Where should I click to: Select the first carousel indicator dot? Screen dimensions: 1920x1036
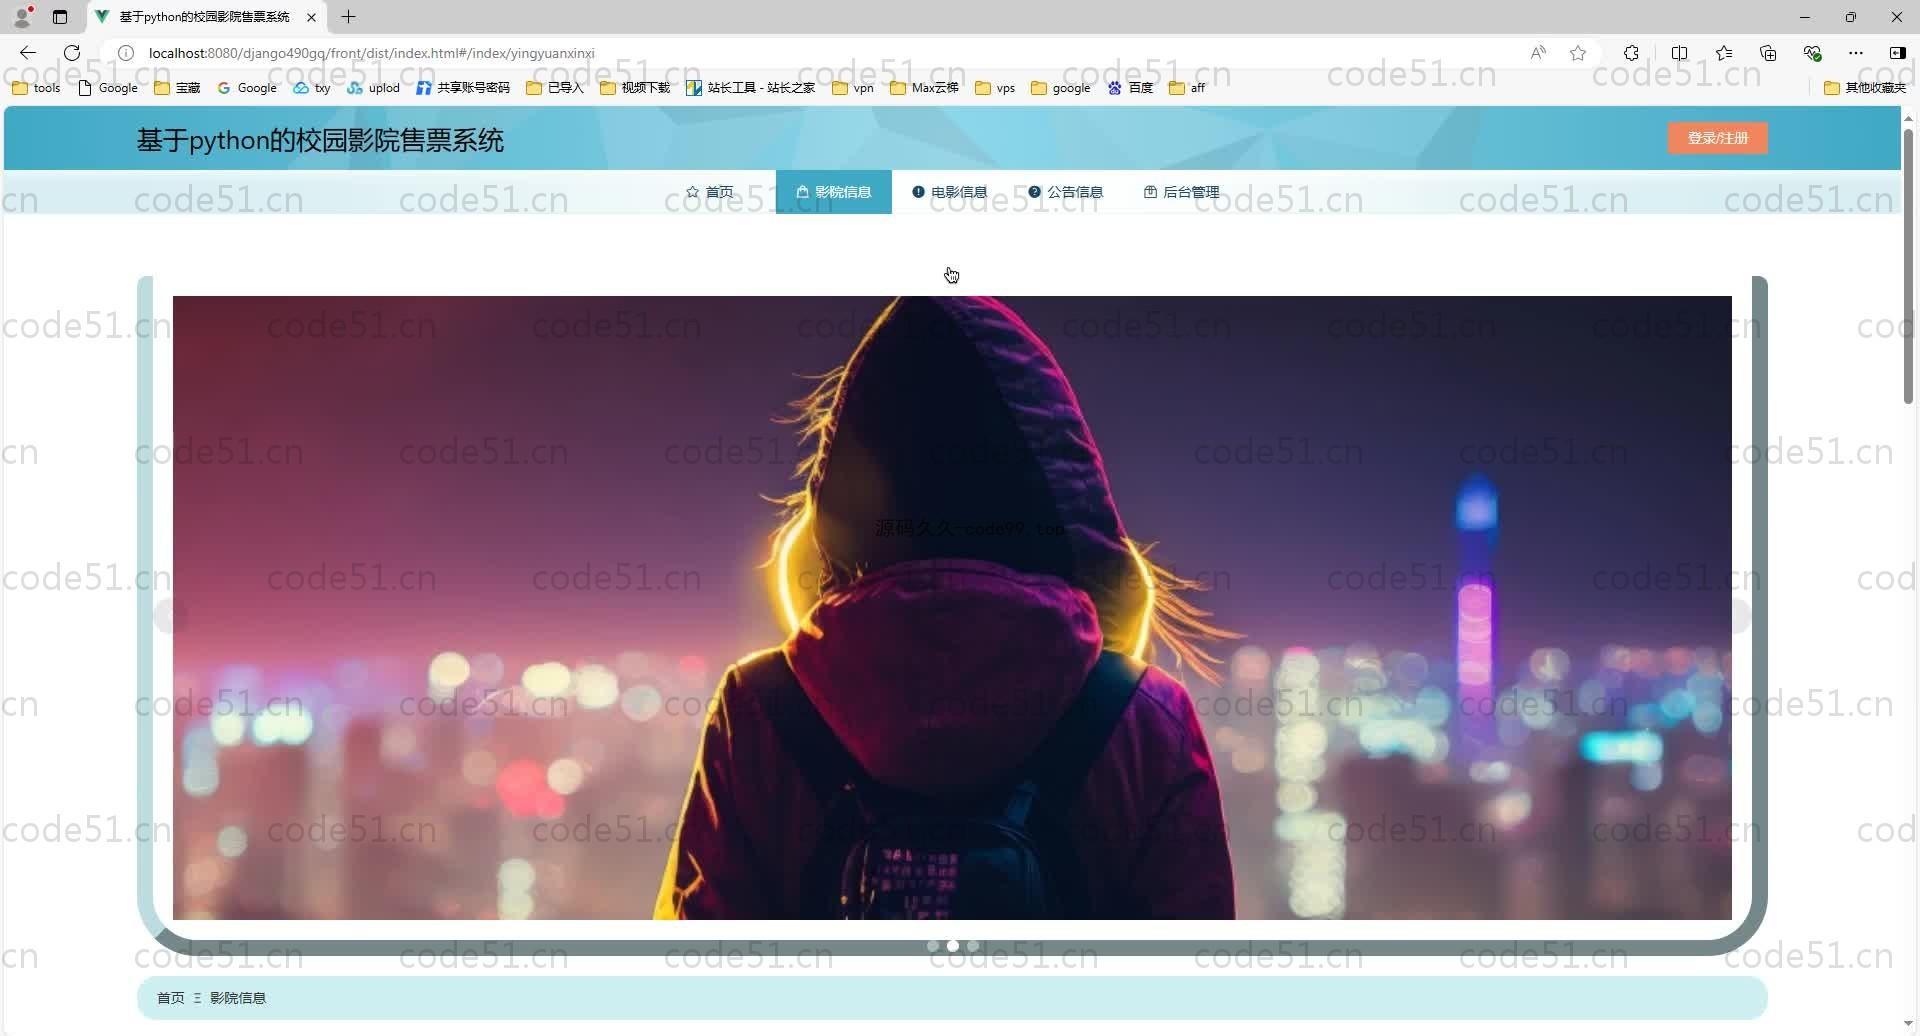[x=933, y=946]
